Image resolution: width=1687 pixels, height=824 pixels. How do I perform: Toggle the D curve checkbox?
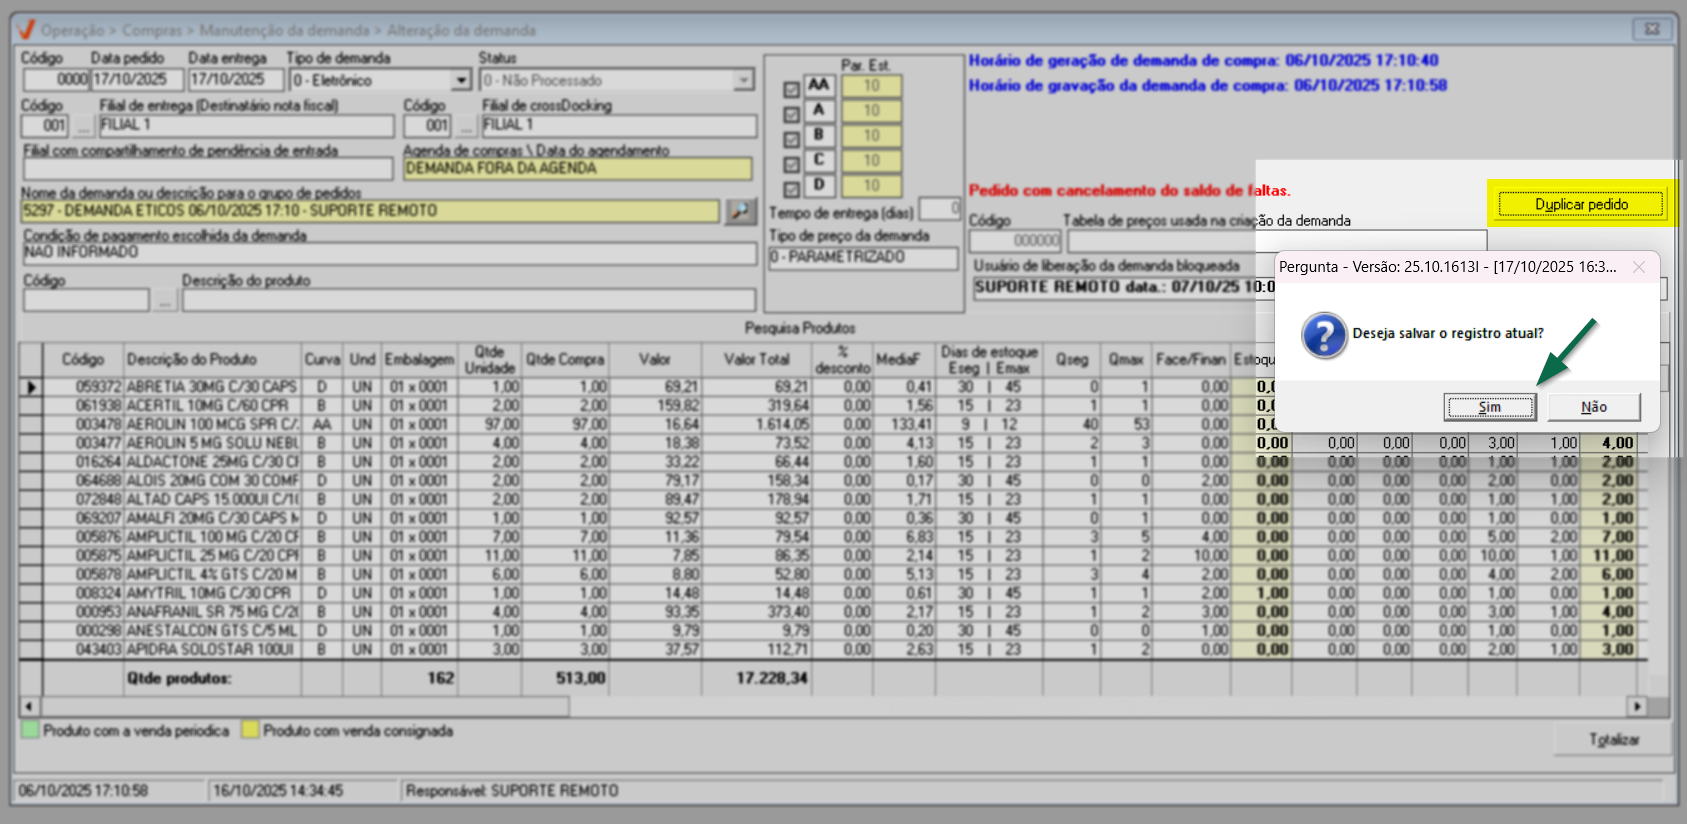click(791, 188)
